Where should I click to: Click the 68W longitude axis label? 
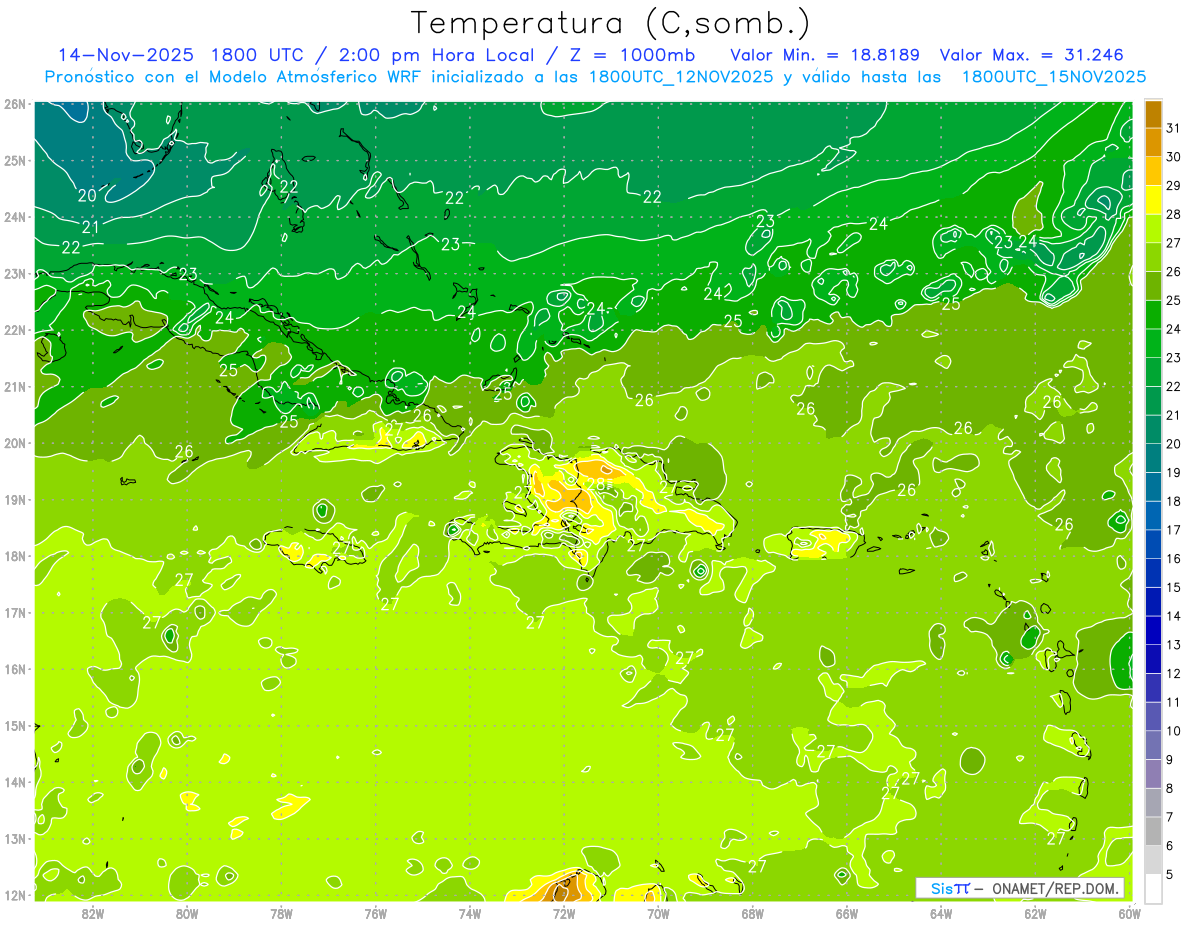(x=753, y=913)
